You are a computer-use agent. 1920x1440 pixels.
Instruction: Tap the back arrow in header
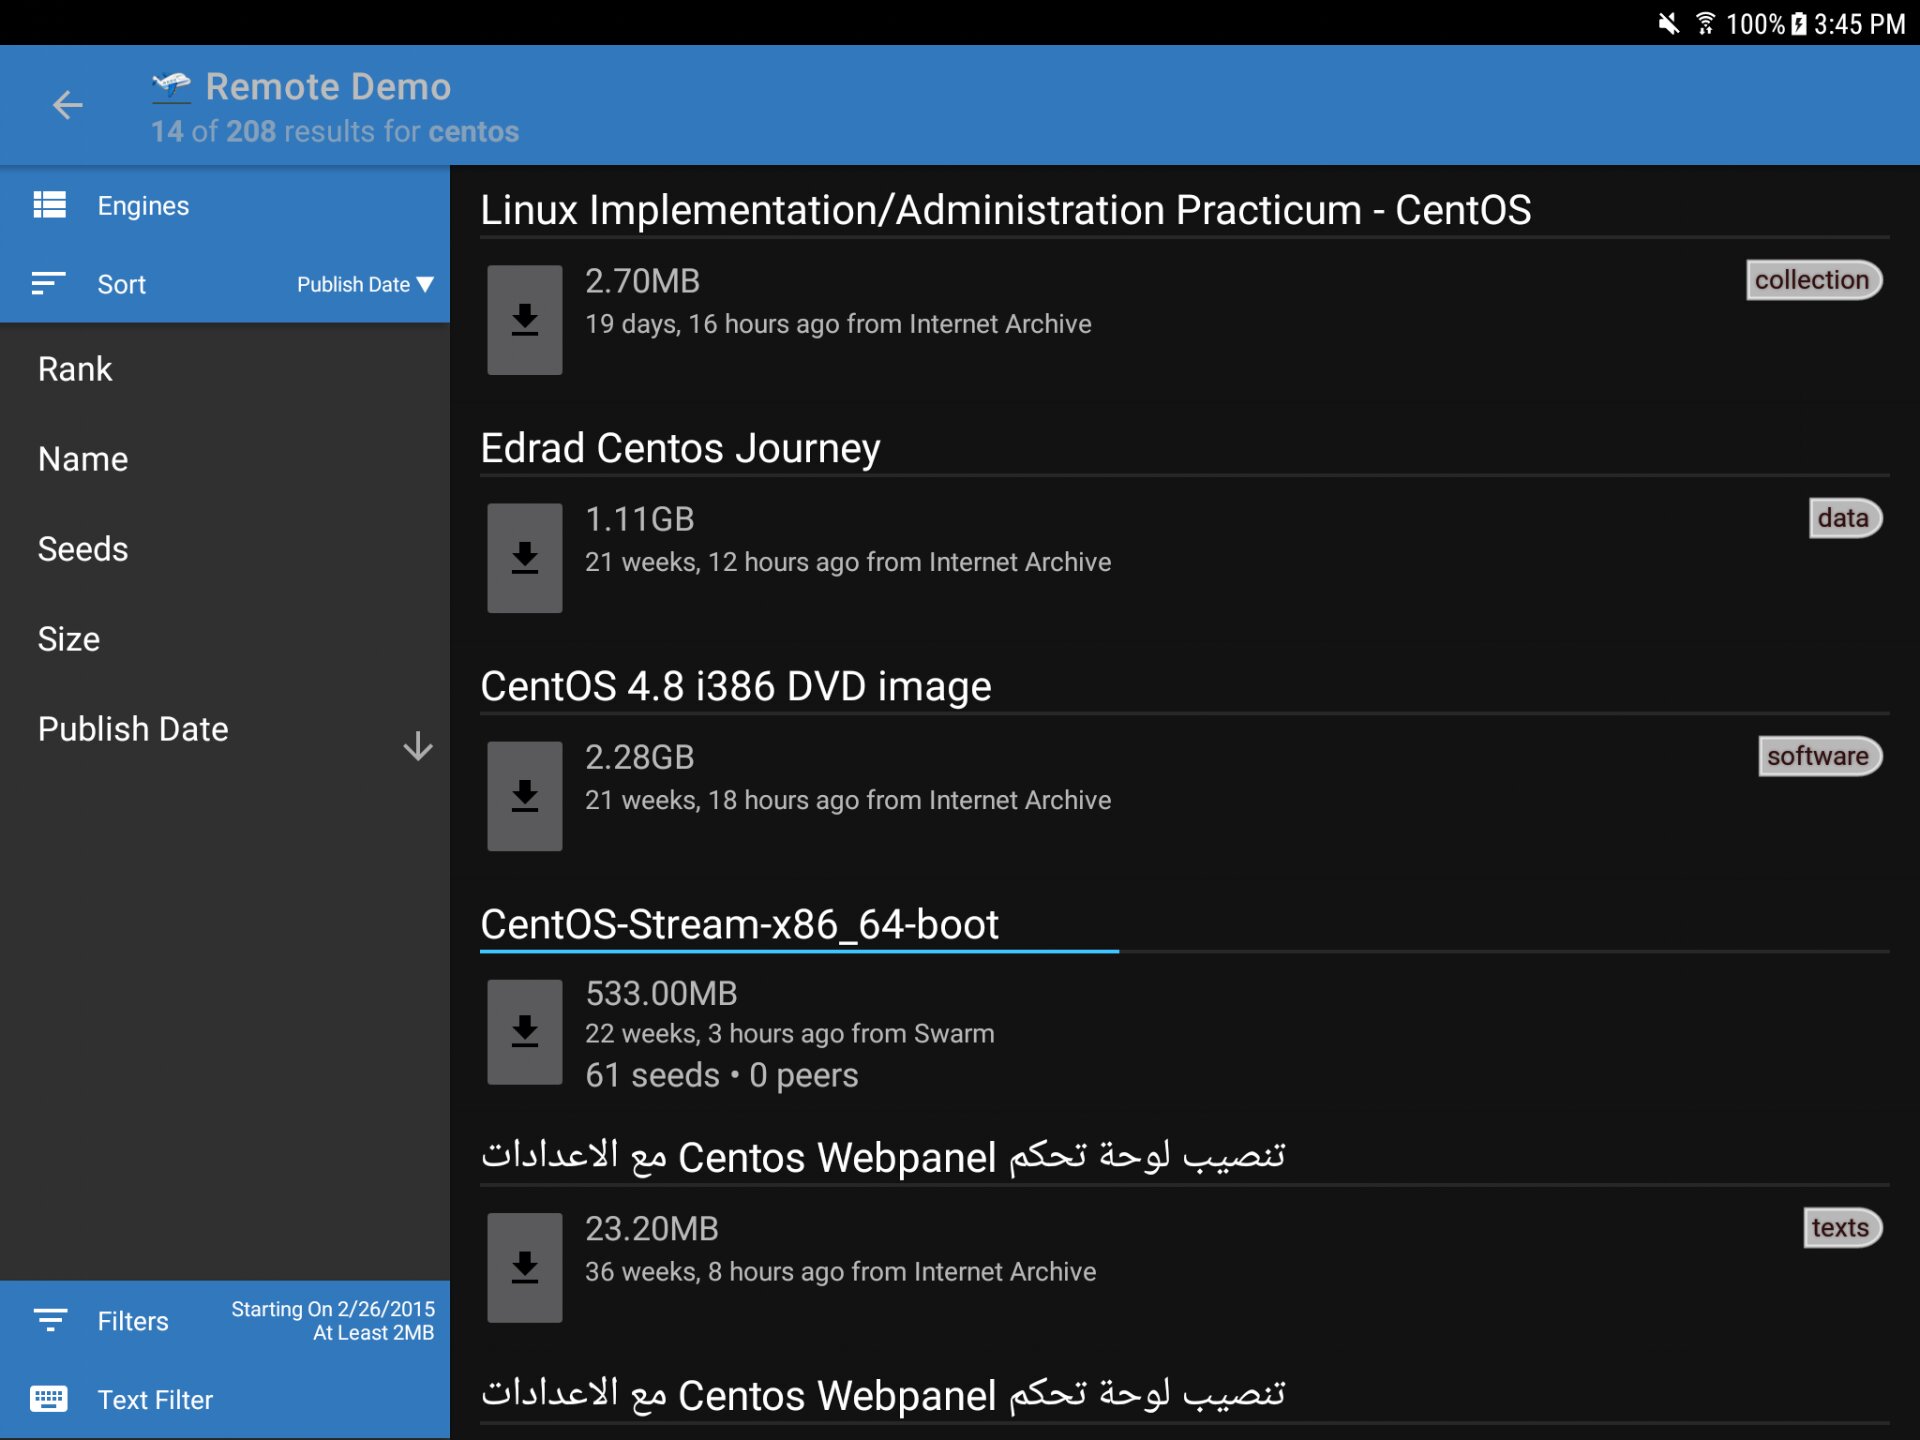67,104
